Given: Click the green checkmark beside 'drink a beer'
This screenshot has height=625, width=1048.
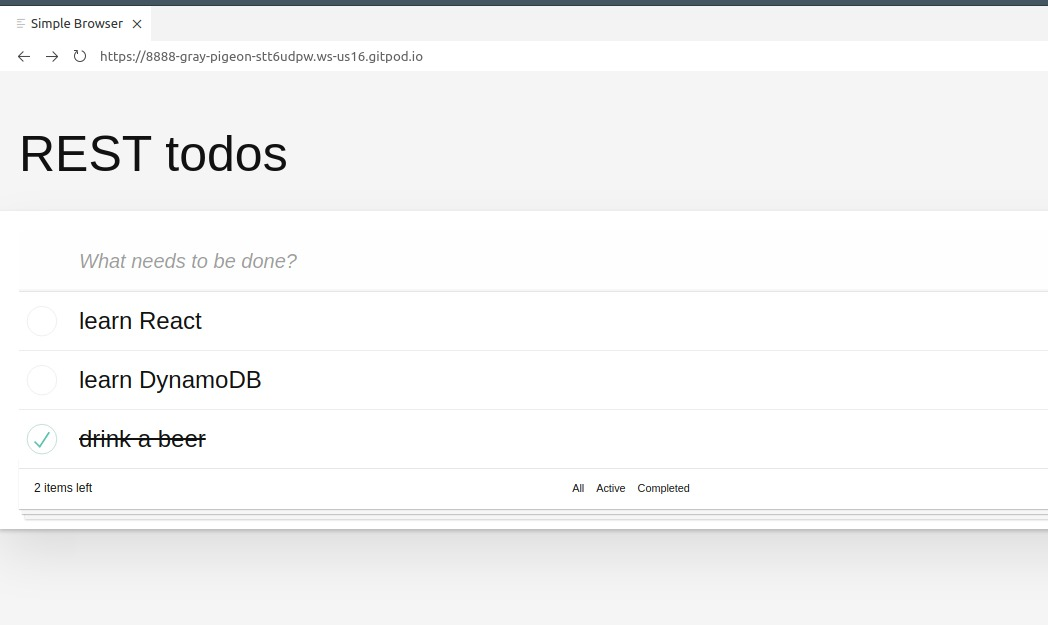Looking at the screenshot, I should tap(41, 439).
